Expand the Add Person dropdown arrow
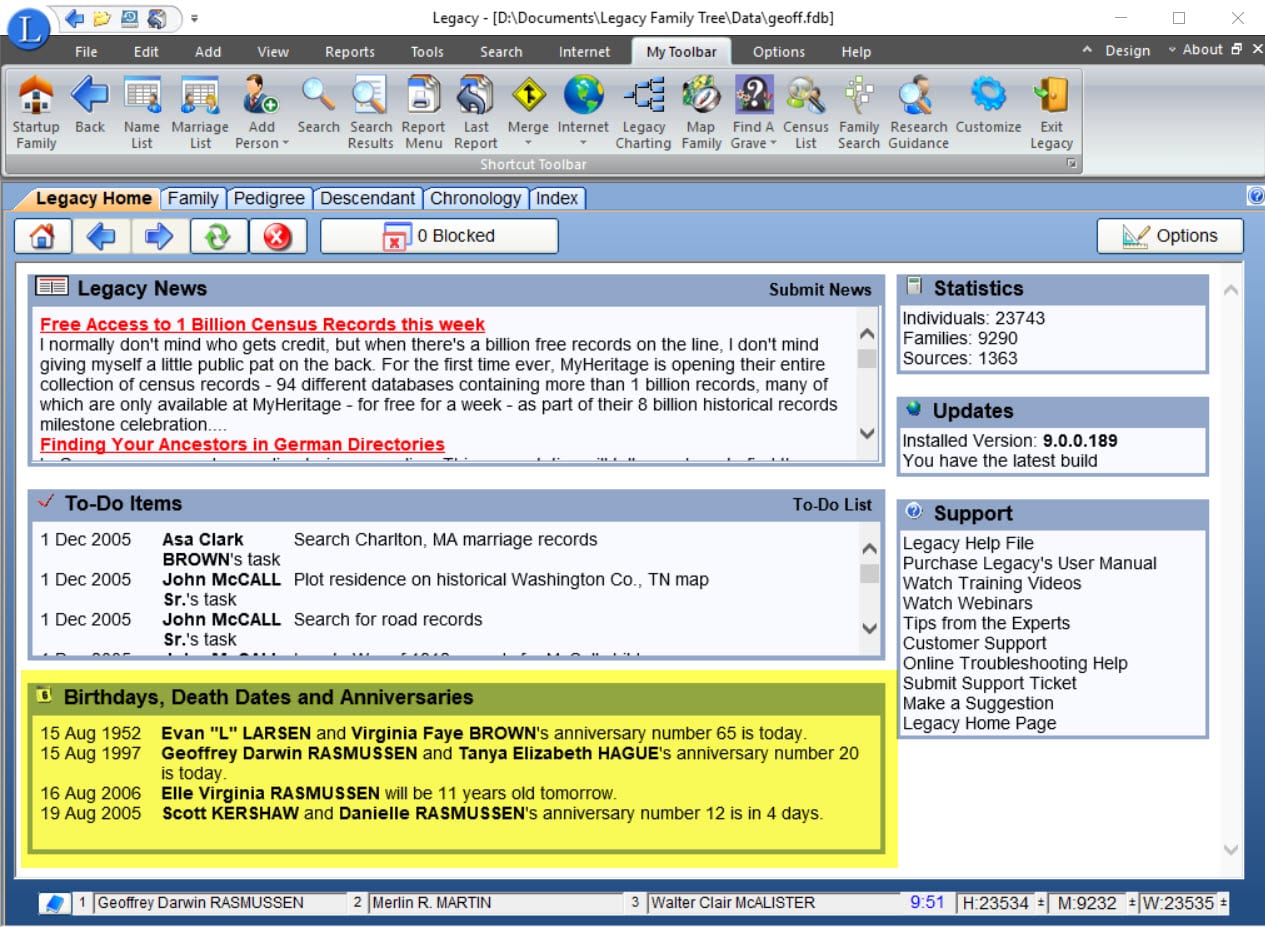 [286, 143]
